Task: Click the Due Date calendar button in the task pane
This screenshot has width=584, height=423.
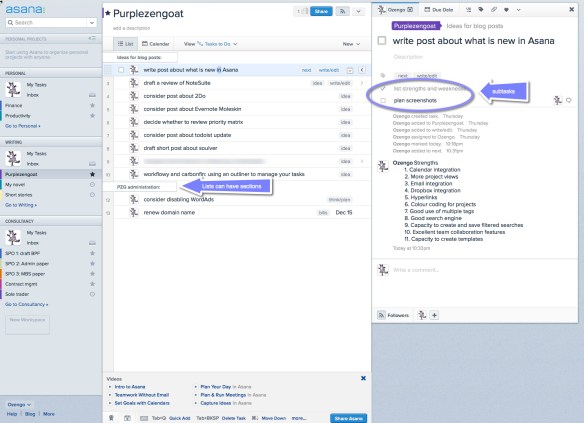Action: [439, 10]
